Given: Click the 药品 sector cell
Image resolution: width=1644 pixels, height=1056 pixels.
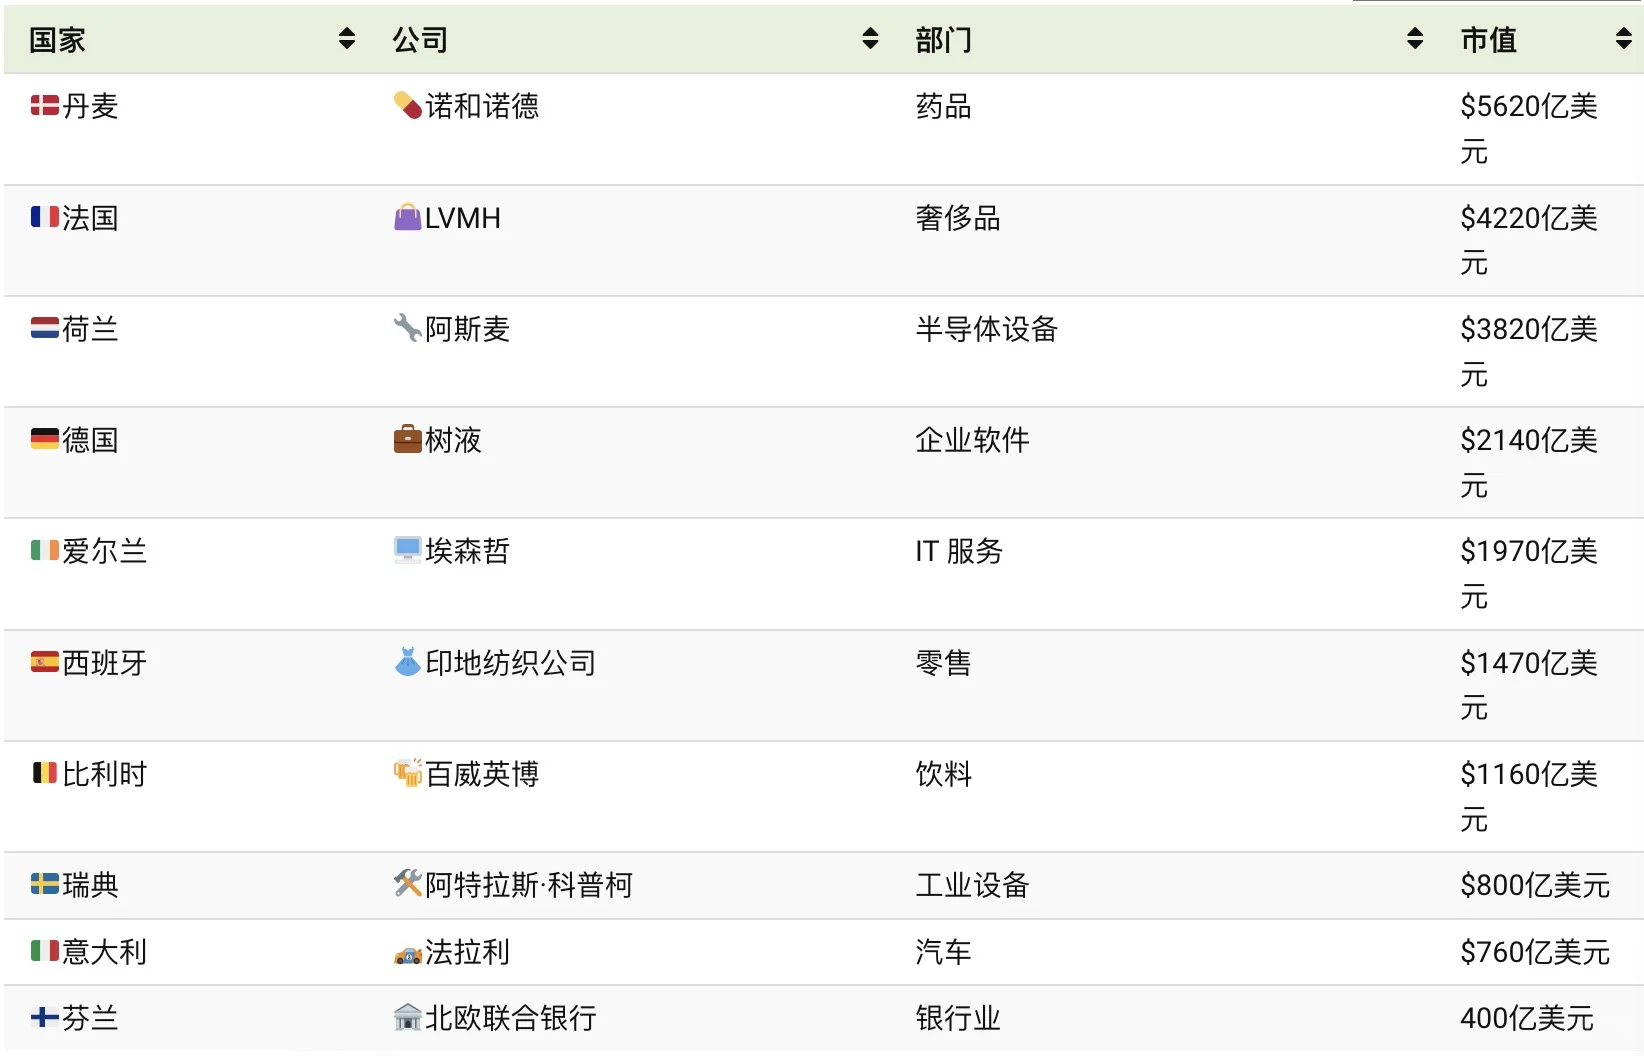Looking at the screenshot, I should (x=943, y=106).
